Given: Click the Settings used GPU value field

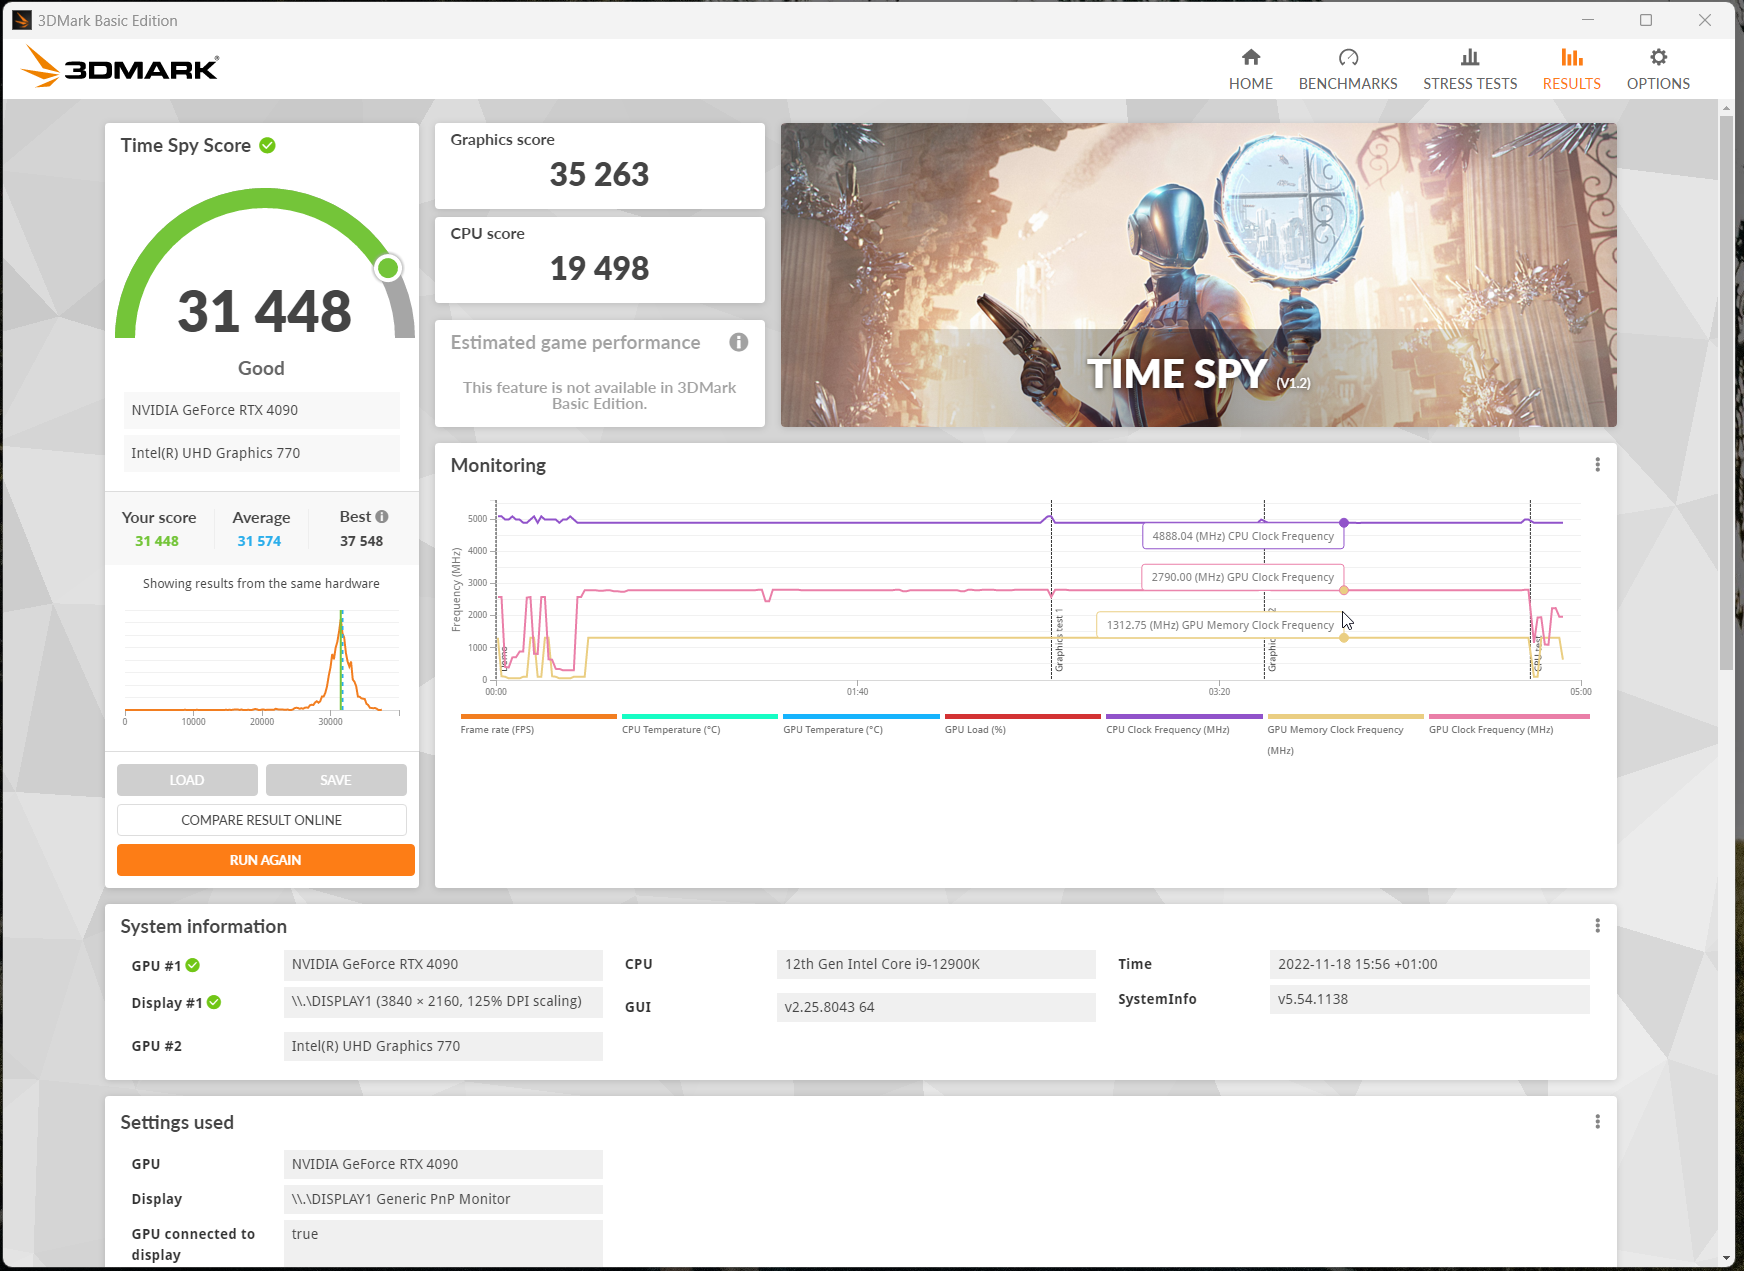Looking at the screenshot, I should tap(443, 1164).
